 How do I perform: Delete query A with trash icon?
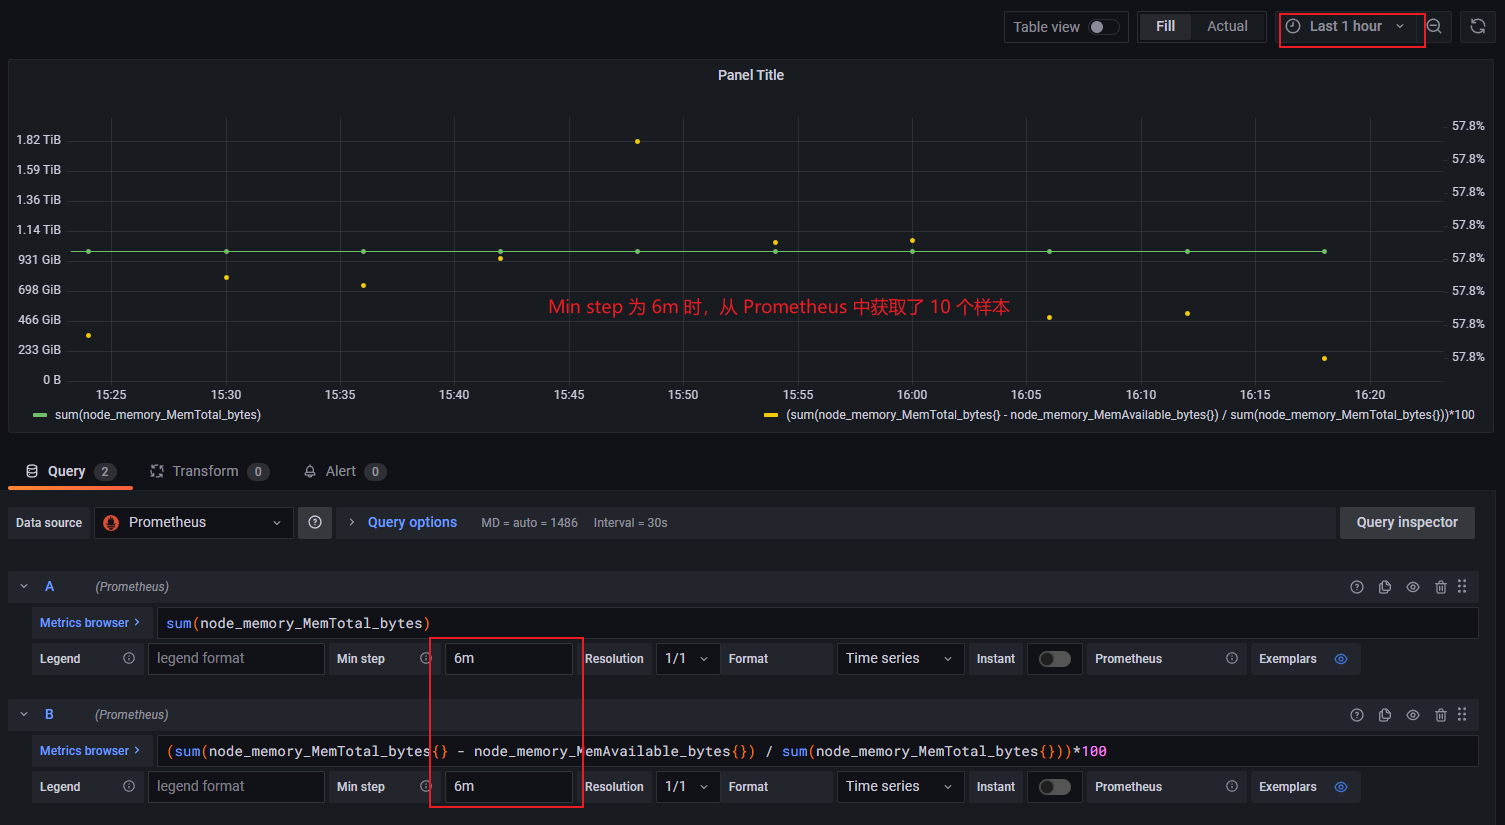pos(1441,587)
